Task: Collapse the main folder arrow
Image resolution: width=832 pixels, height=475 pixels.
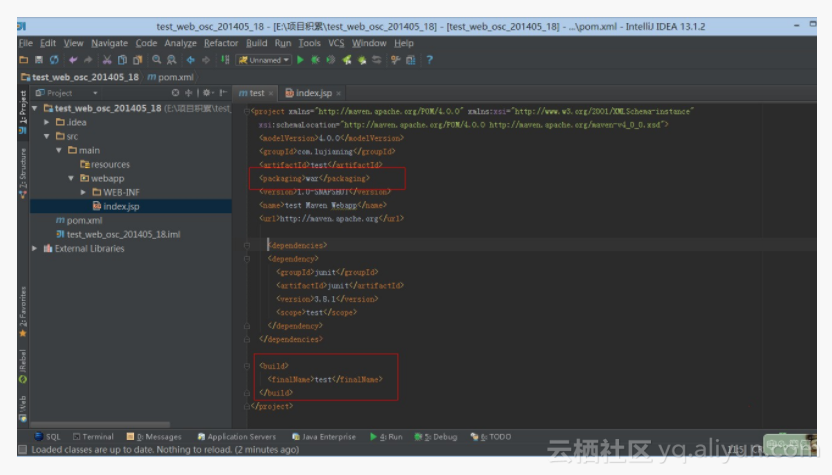Action: (x=59, y=150)
